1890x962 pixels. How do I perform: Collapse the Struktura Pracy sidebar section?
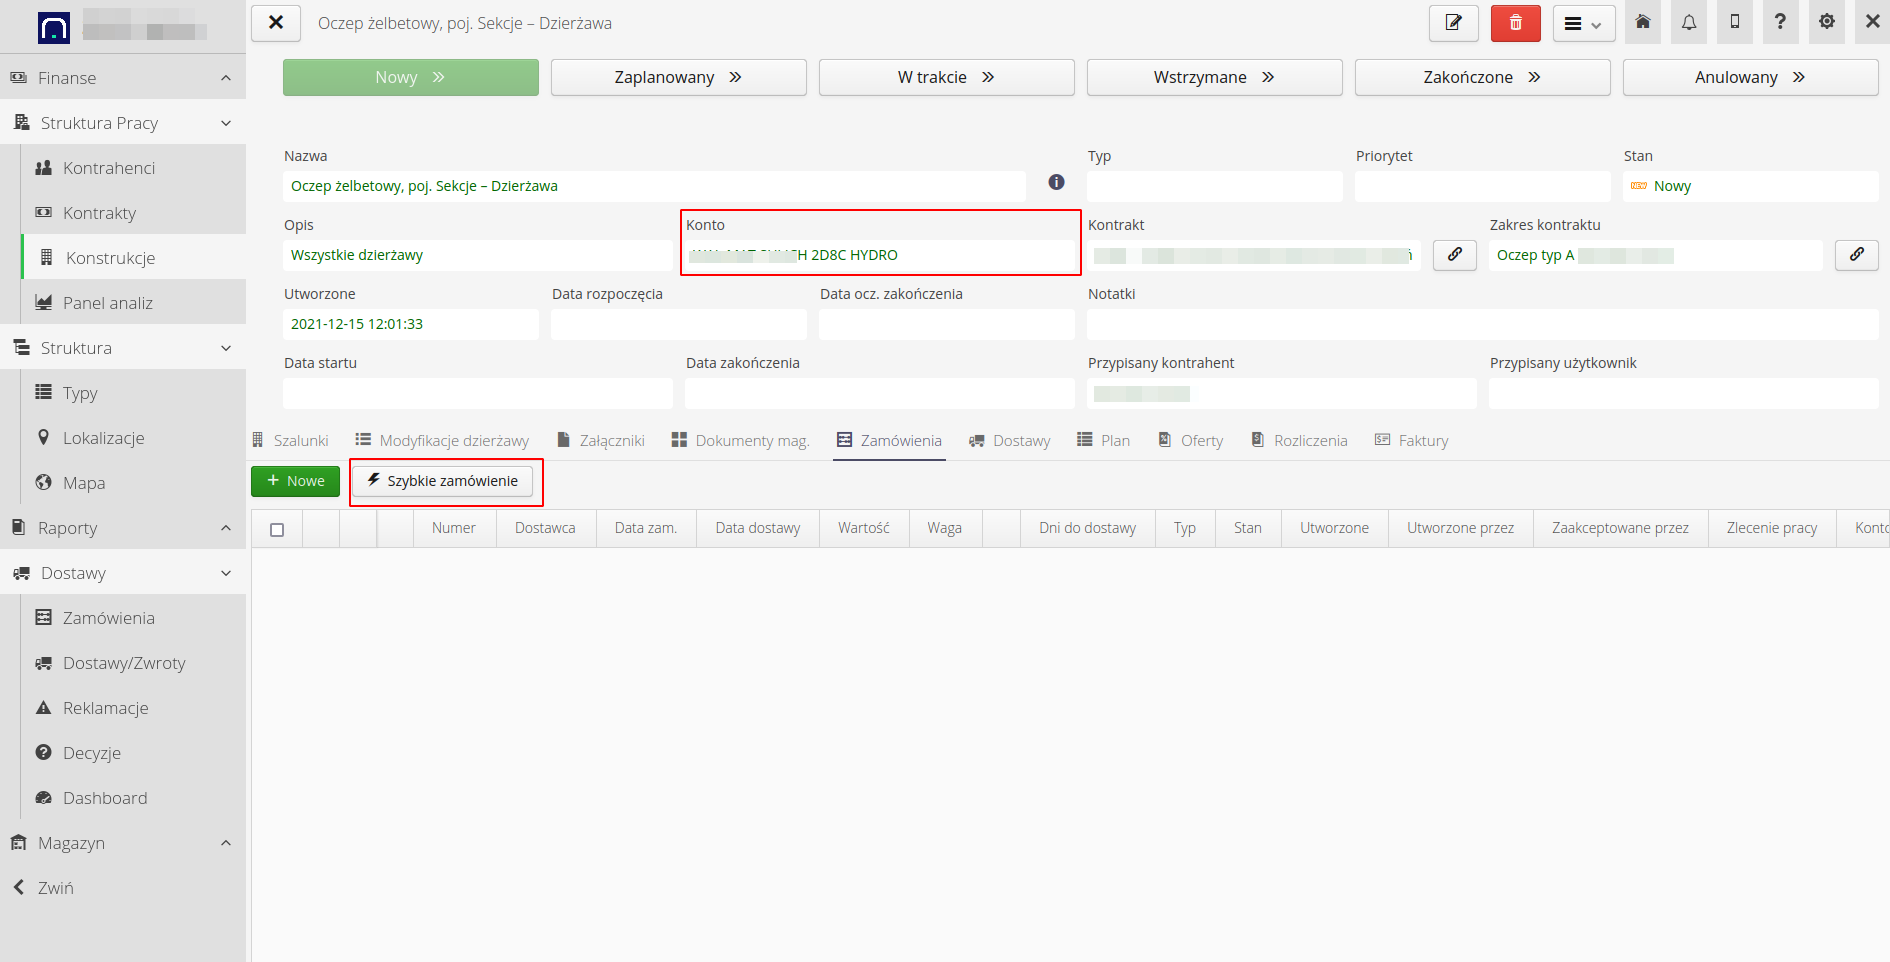pos(225,123)
